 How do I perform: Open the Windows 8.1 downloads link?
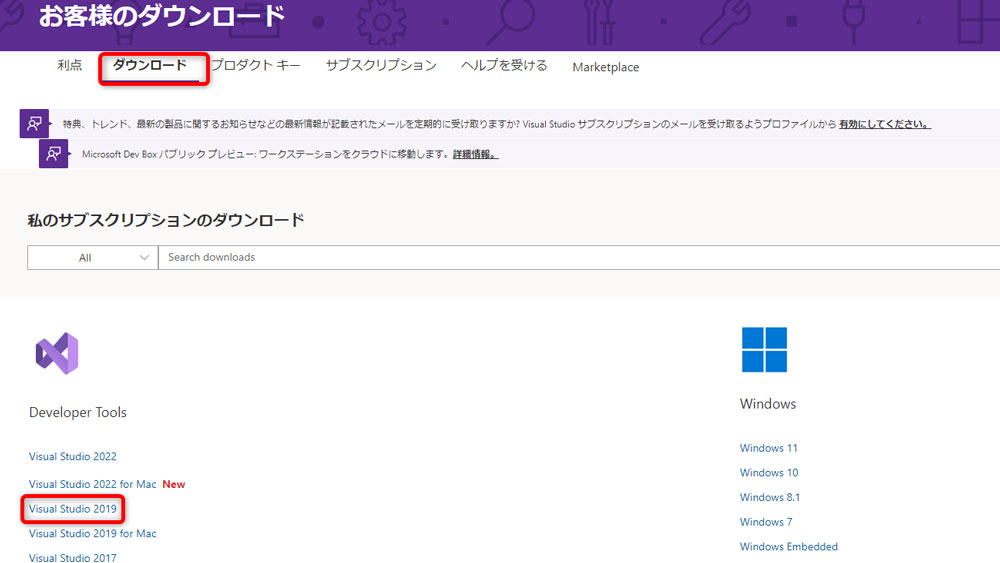click(x=769, y=497)
